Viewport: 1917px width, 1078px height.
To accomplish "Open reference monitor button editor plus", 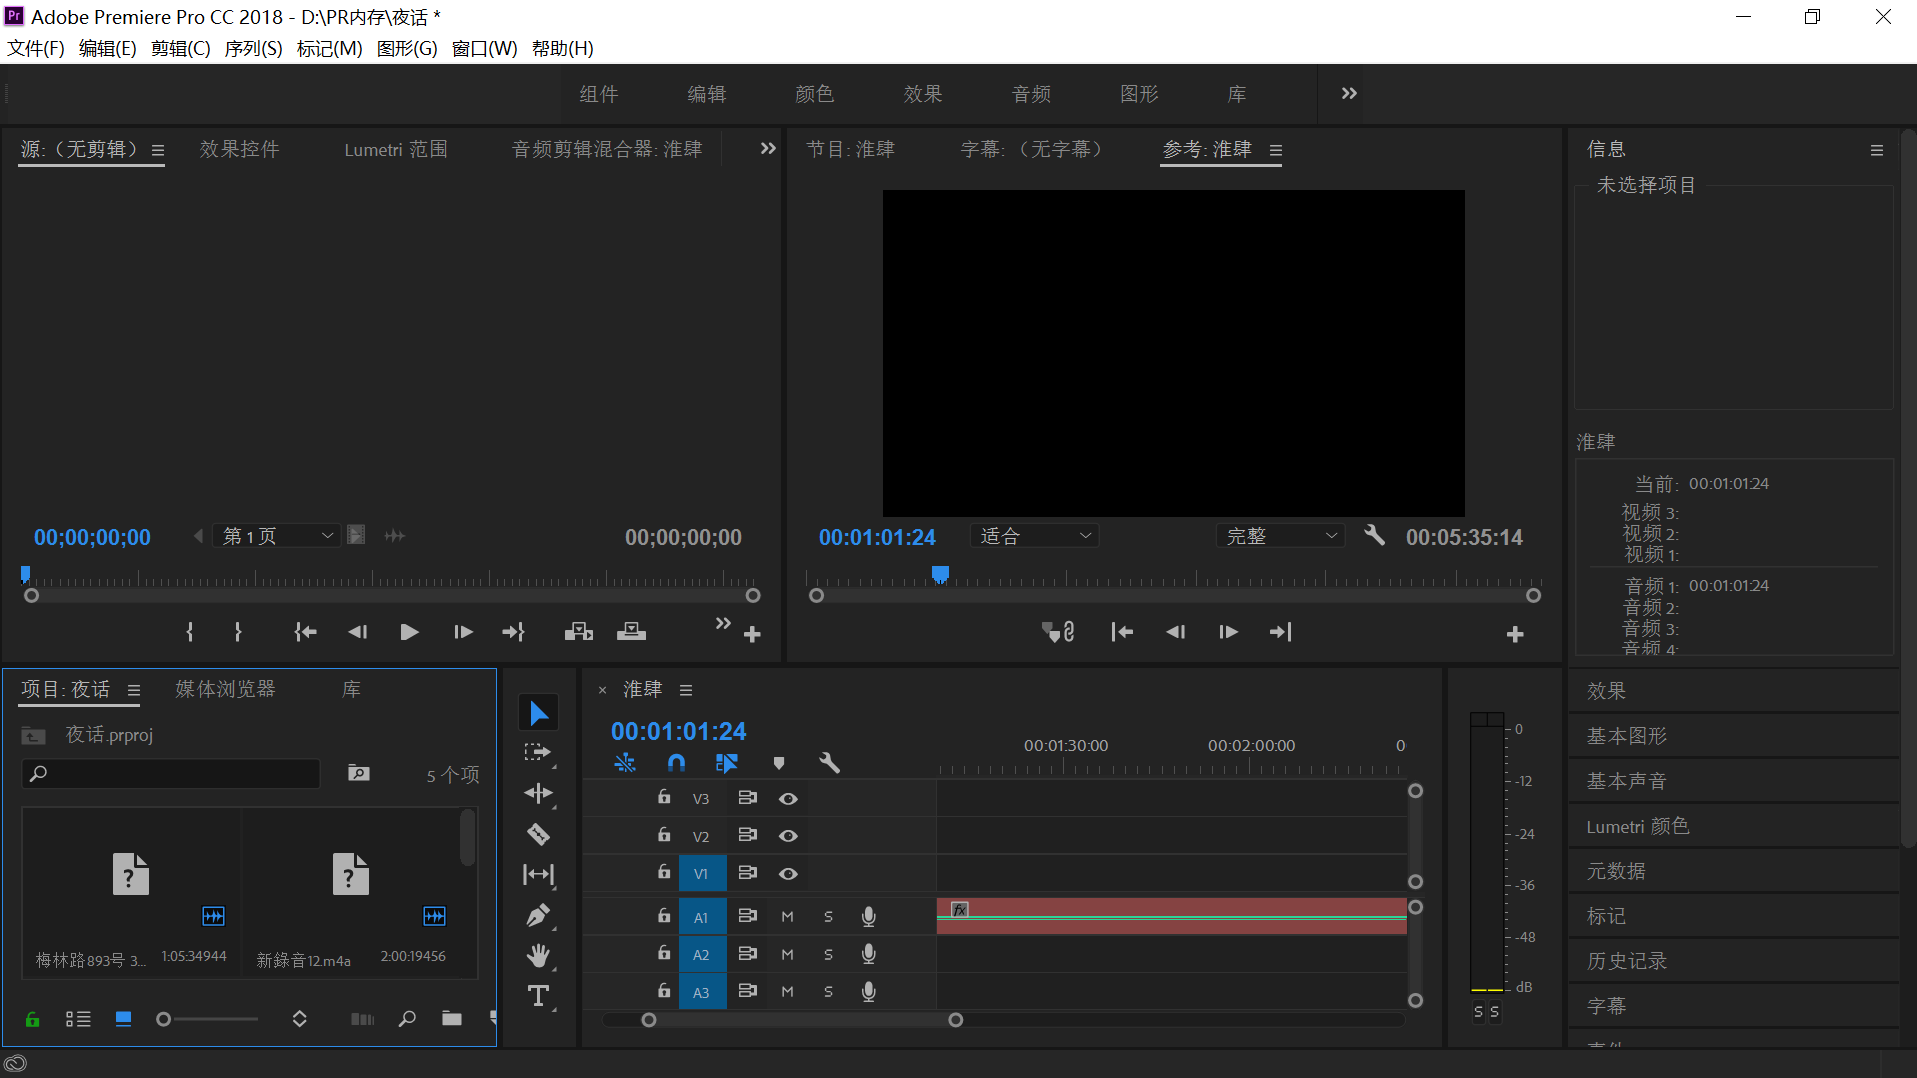I will 1515,635.
